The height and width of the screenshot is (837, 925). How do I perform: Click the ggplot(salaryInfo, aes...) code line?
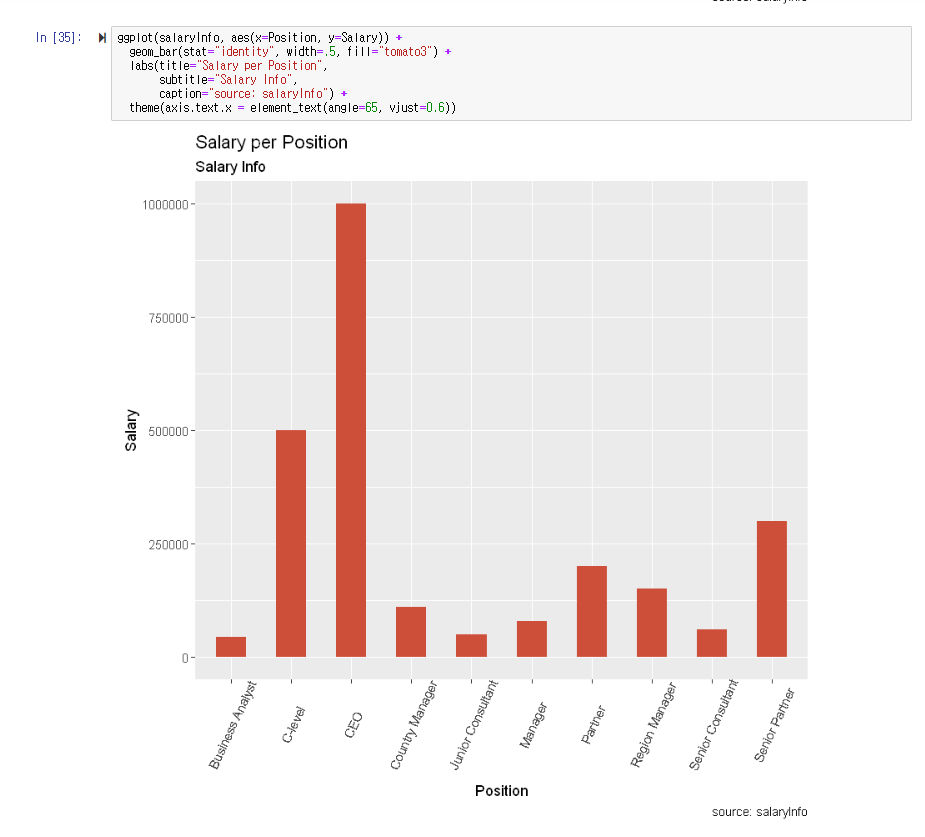[x=260, y=38]
